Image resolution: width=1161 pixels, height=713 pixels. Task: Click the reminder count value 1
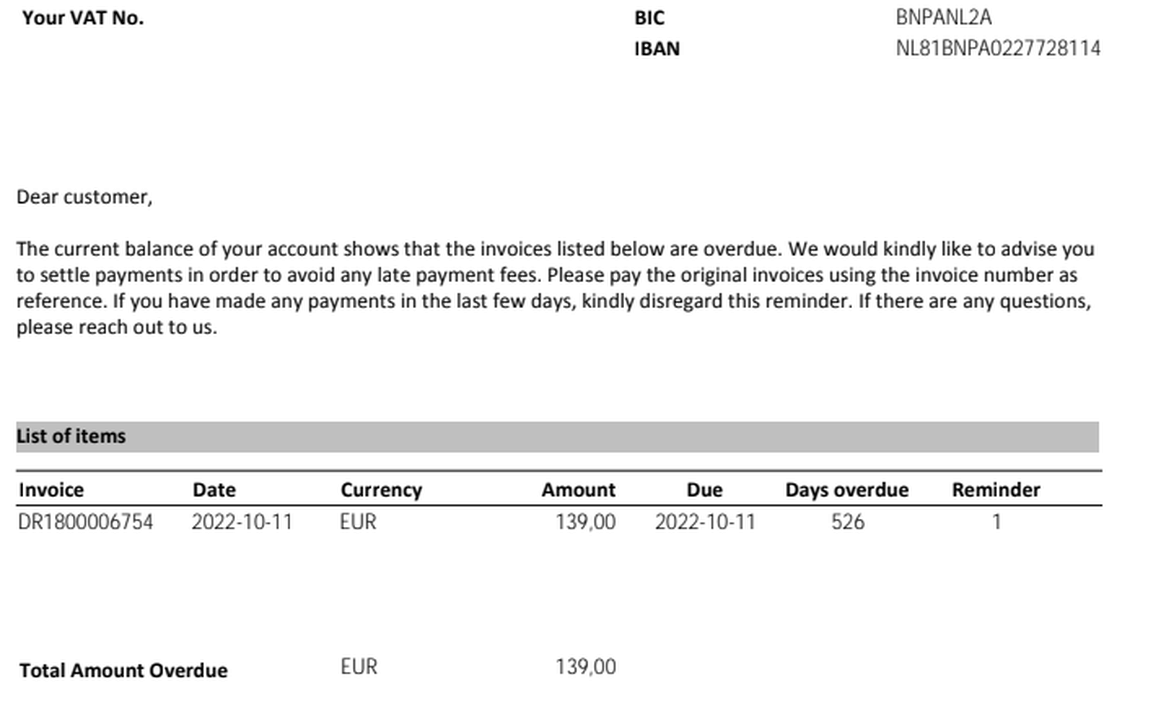[996, 522]
